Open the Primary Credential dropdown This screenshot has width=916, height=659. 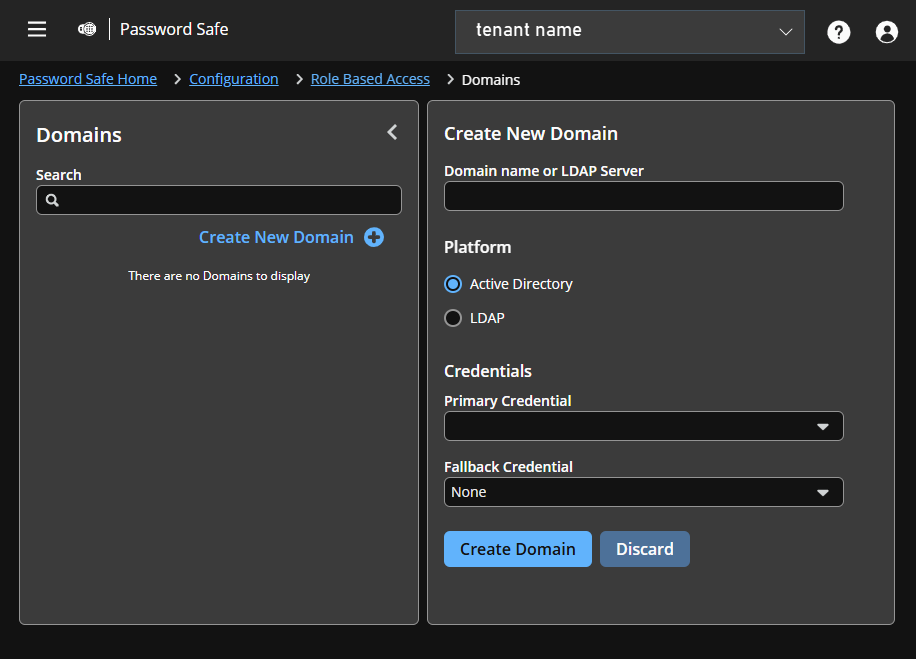[643, 426]
